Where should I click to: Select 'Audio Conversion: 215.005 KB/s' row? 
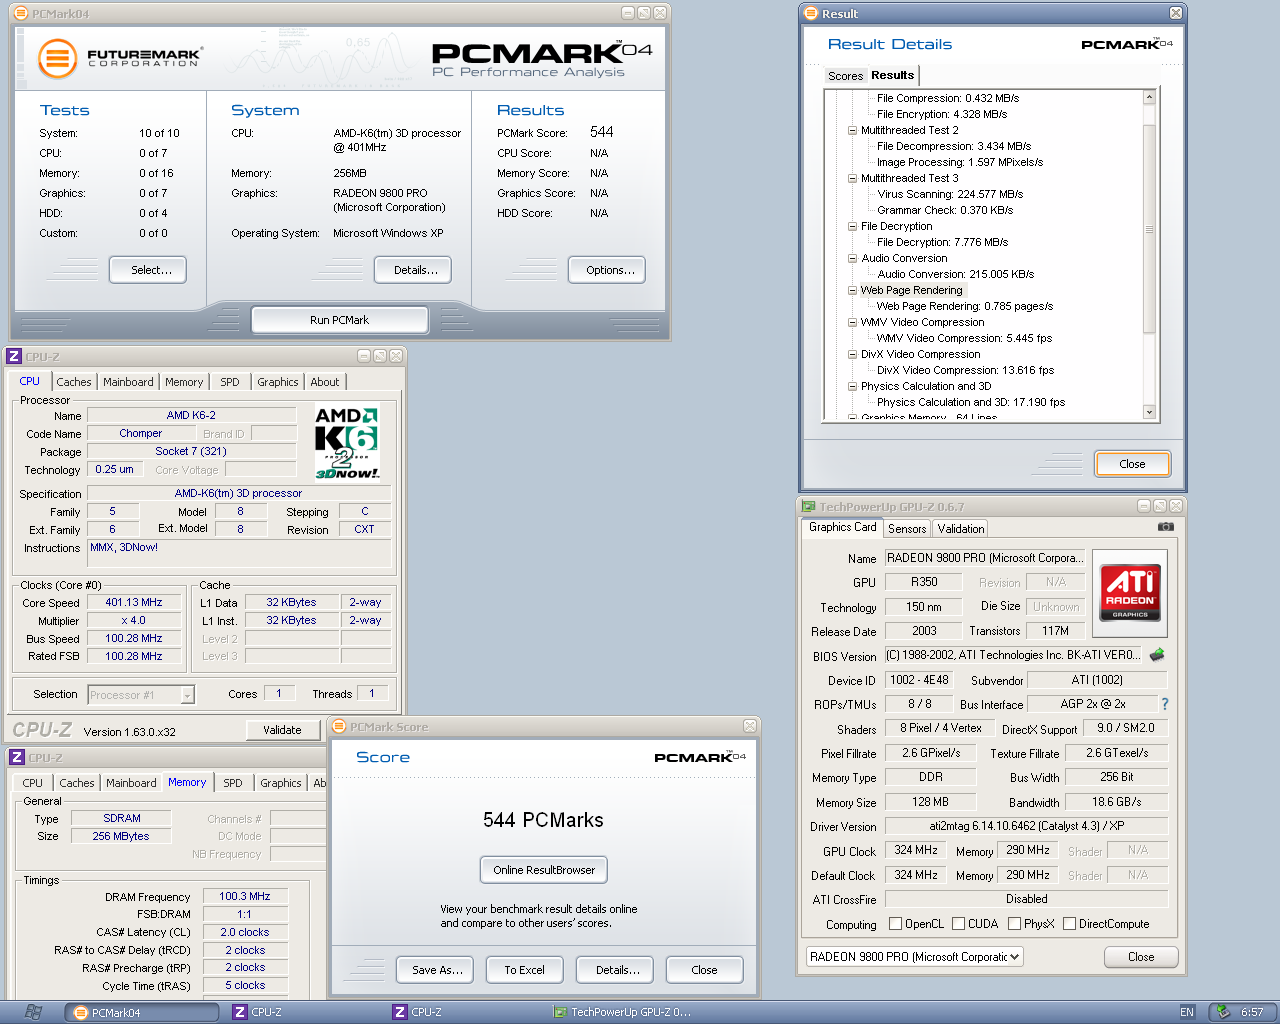[x=955, y=274]
